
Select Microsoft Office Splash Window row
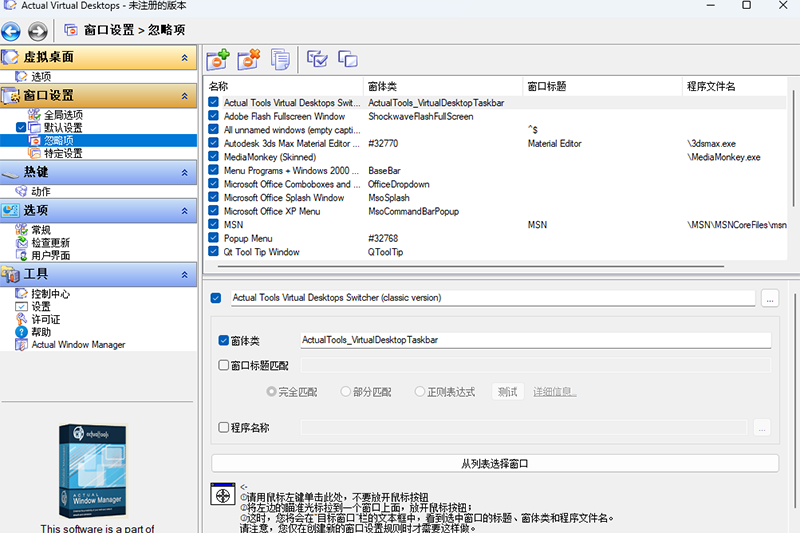pyautogui.click(x=497, y=197)
